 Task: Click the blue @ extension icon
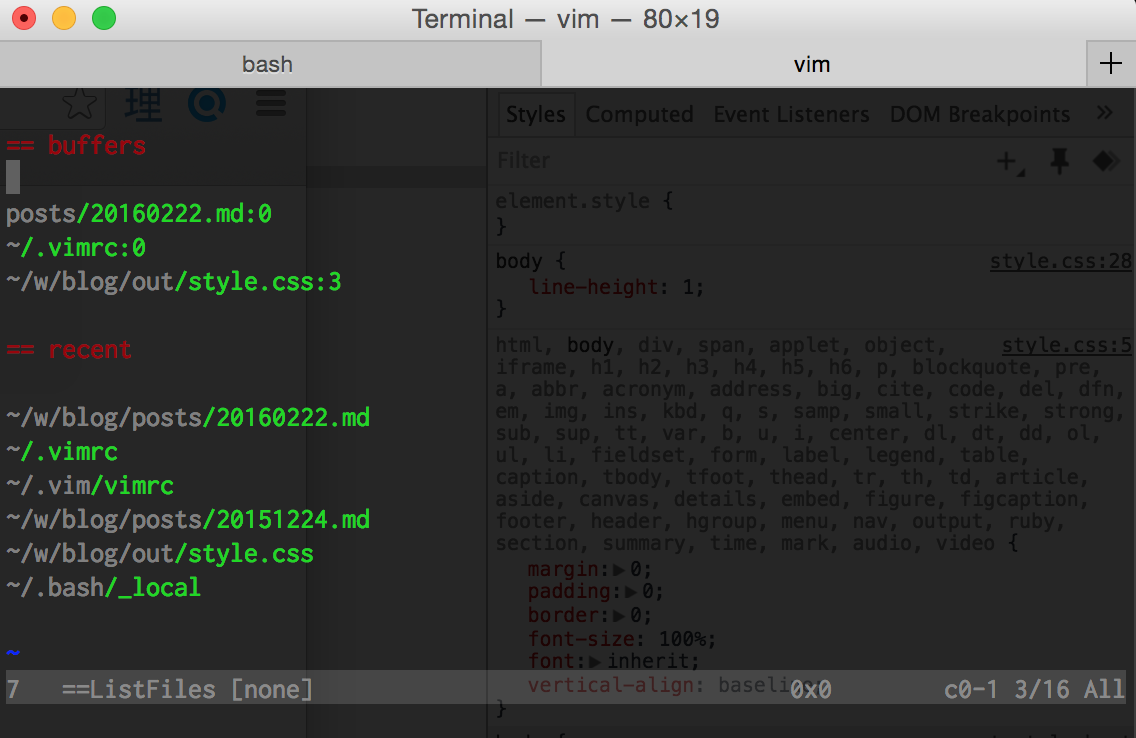point(207,102)
